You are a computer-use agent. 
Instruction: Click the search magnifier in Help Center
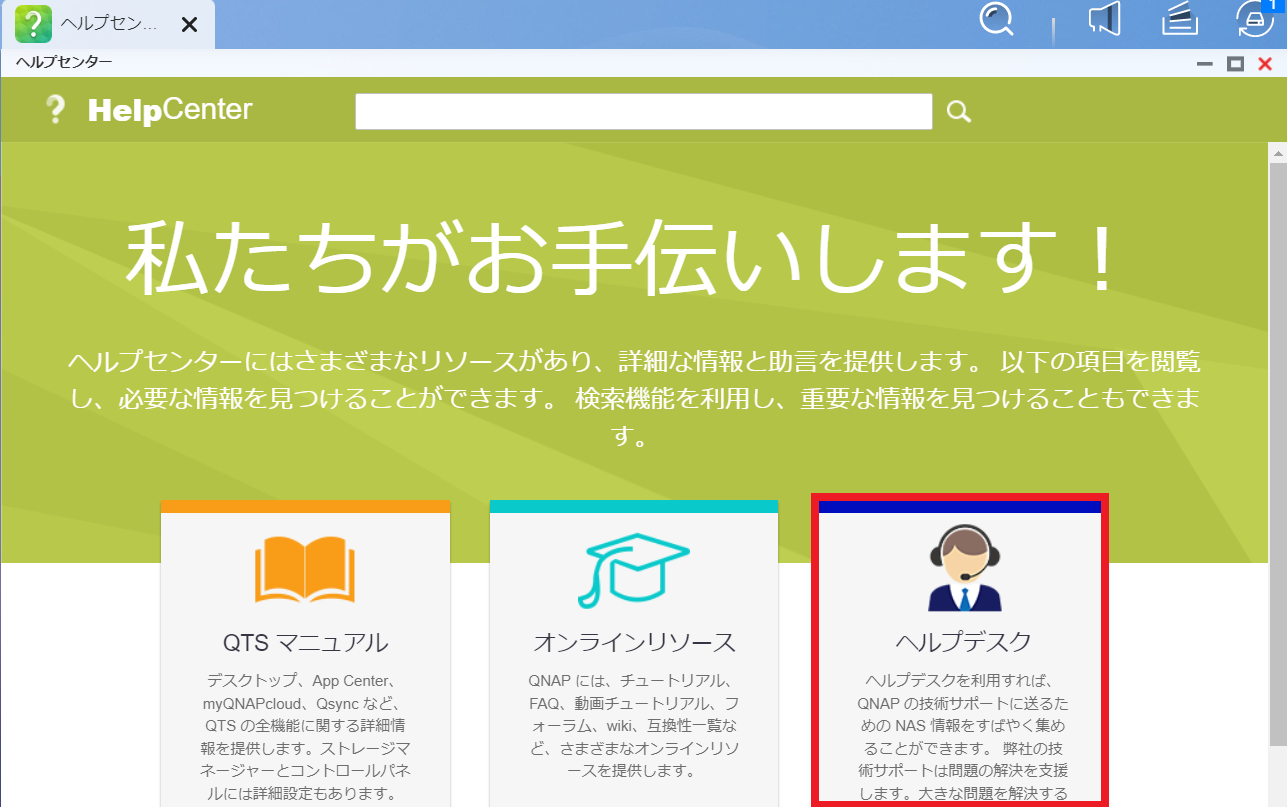[959, 112]
